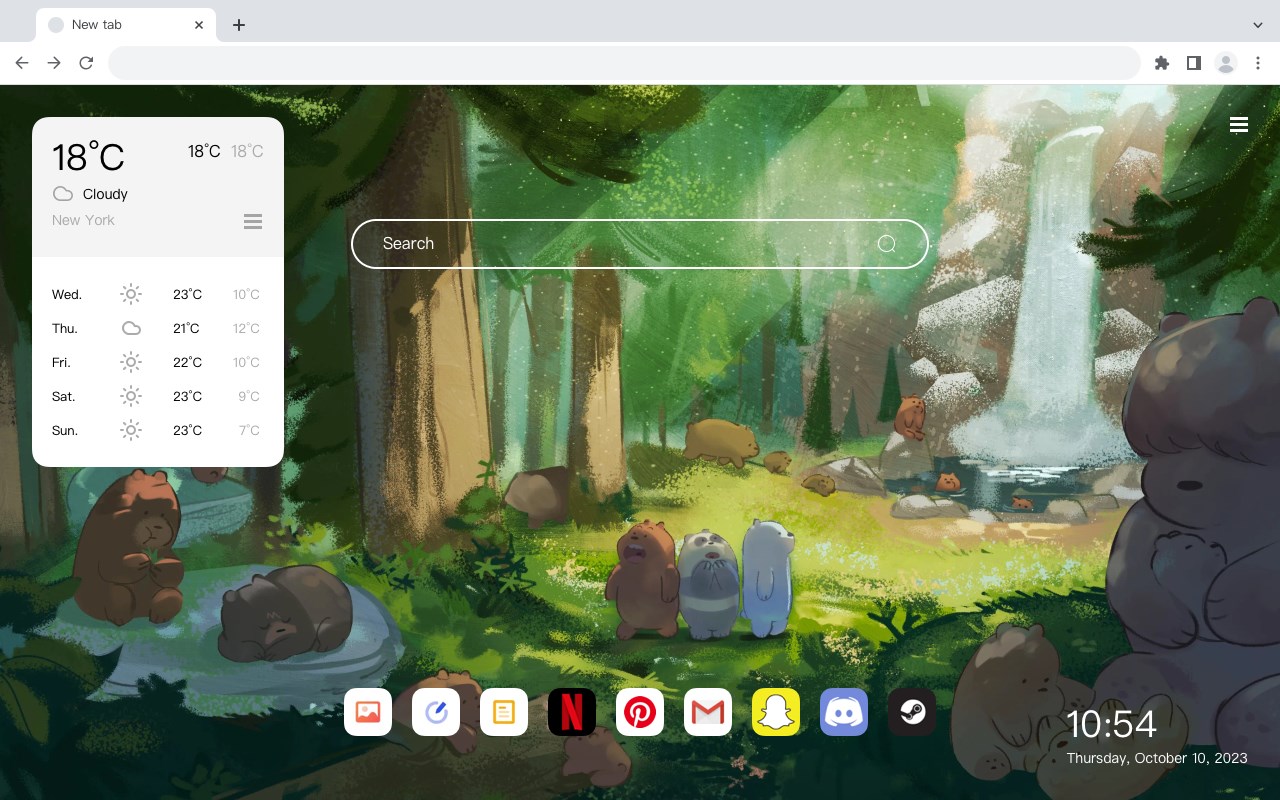Expand the tab search dropdown arrow
This screenshot has height=800, width=1280.
tap(1258, 25)
